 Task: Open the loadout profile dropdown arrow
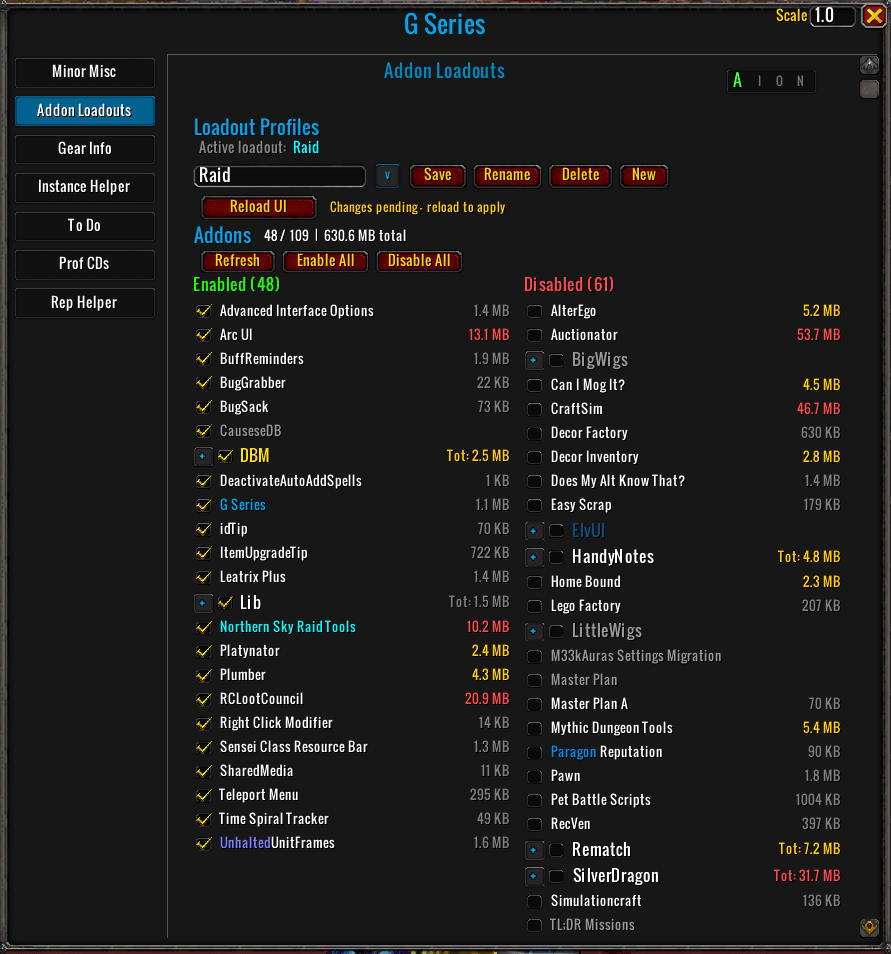(x=387, y=175)
